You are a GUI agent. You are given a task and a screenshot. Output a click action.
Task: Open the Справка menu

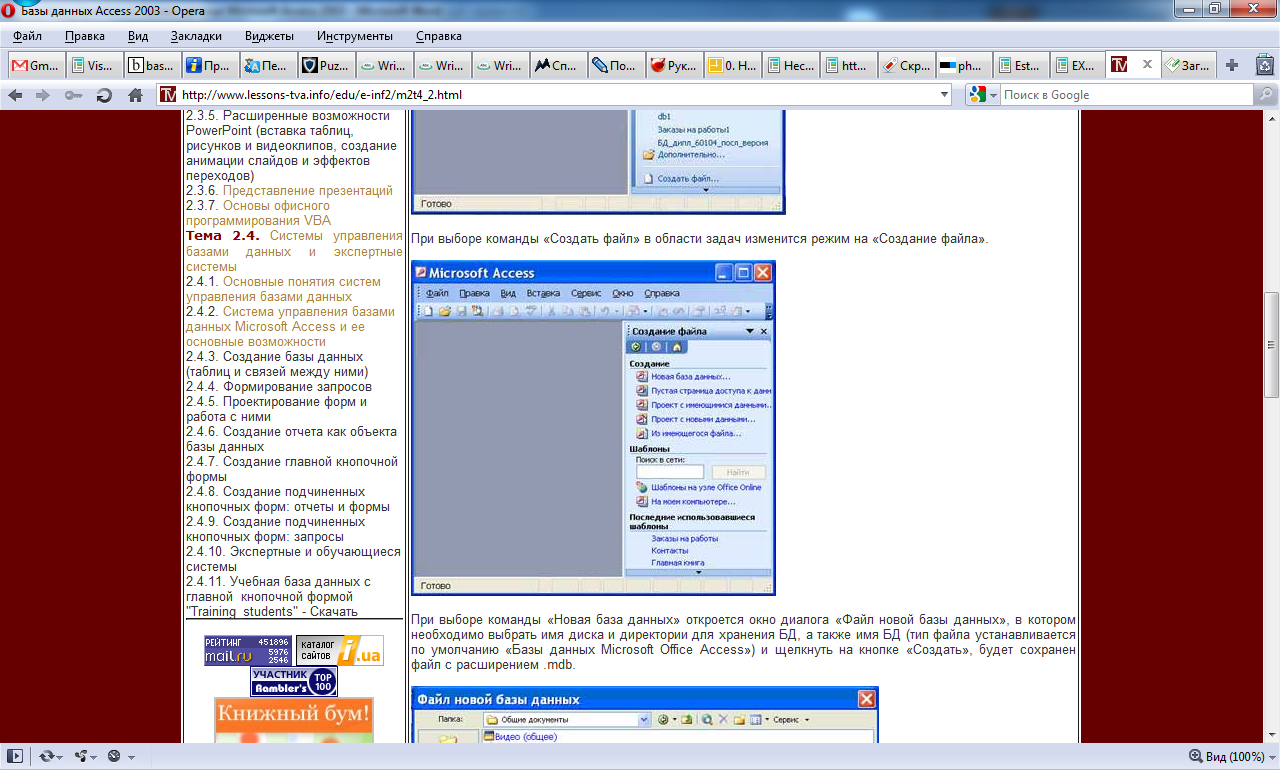438,36
